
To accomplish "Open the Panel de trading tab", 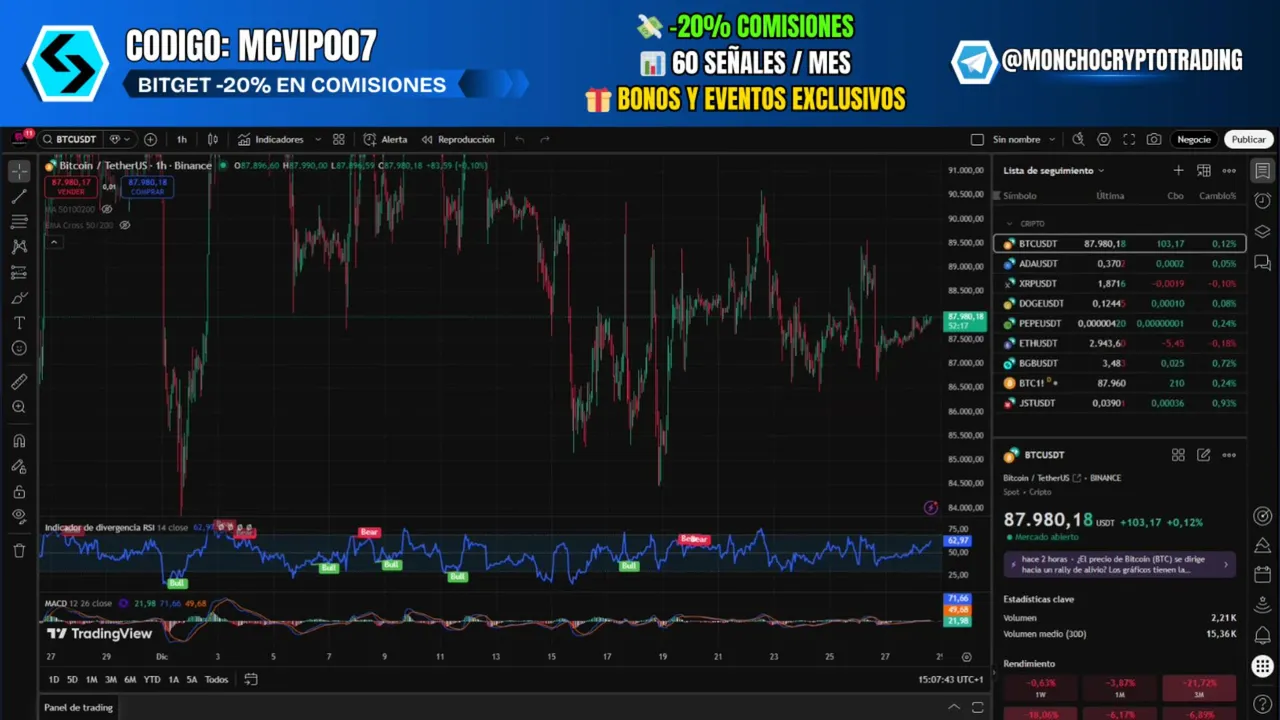I will click(78, 707).
